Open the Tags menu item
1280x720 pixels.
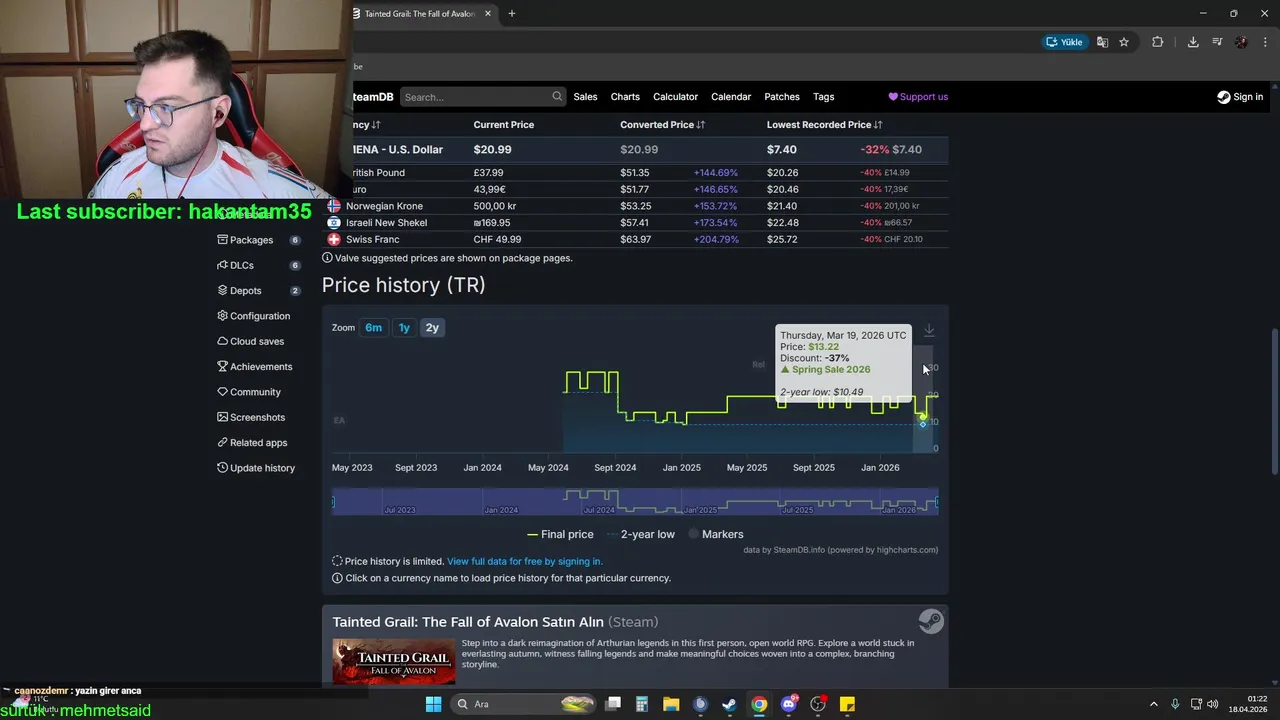coord(824,97)
